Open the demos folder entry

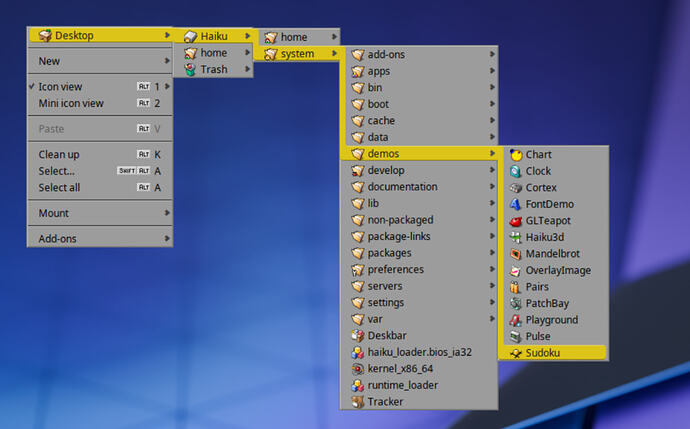[419, 154]
